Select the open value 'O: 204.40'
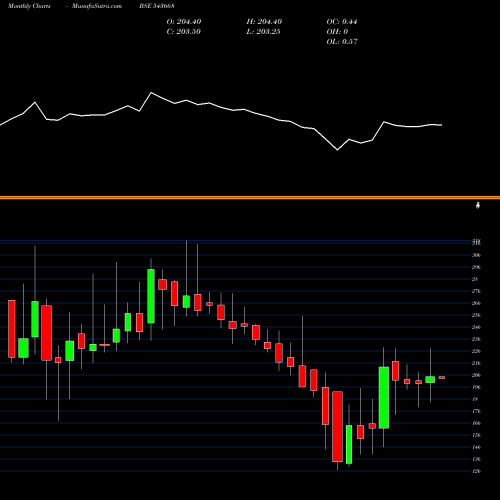Screen dimensions: 500x500 point(184,22)
